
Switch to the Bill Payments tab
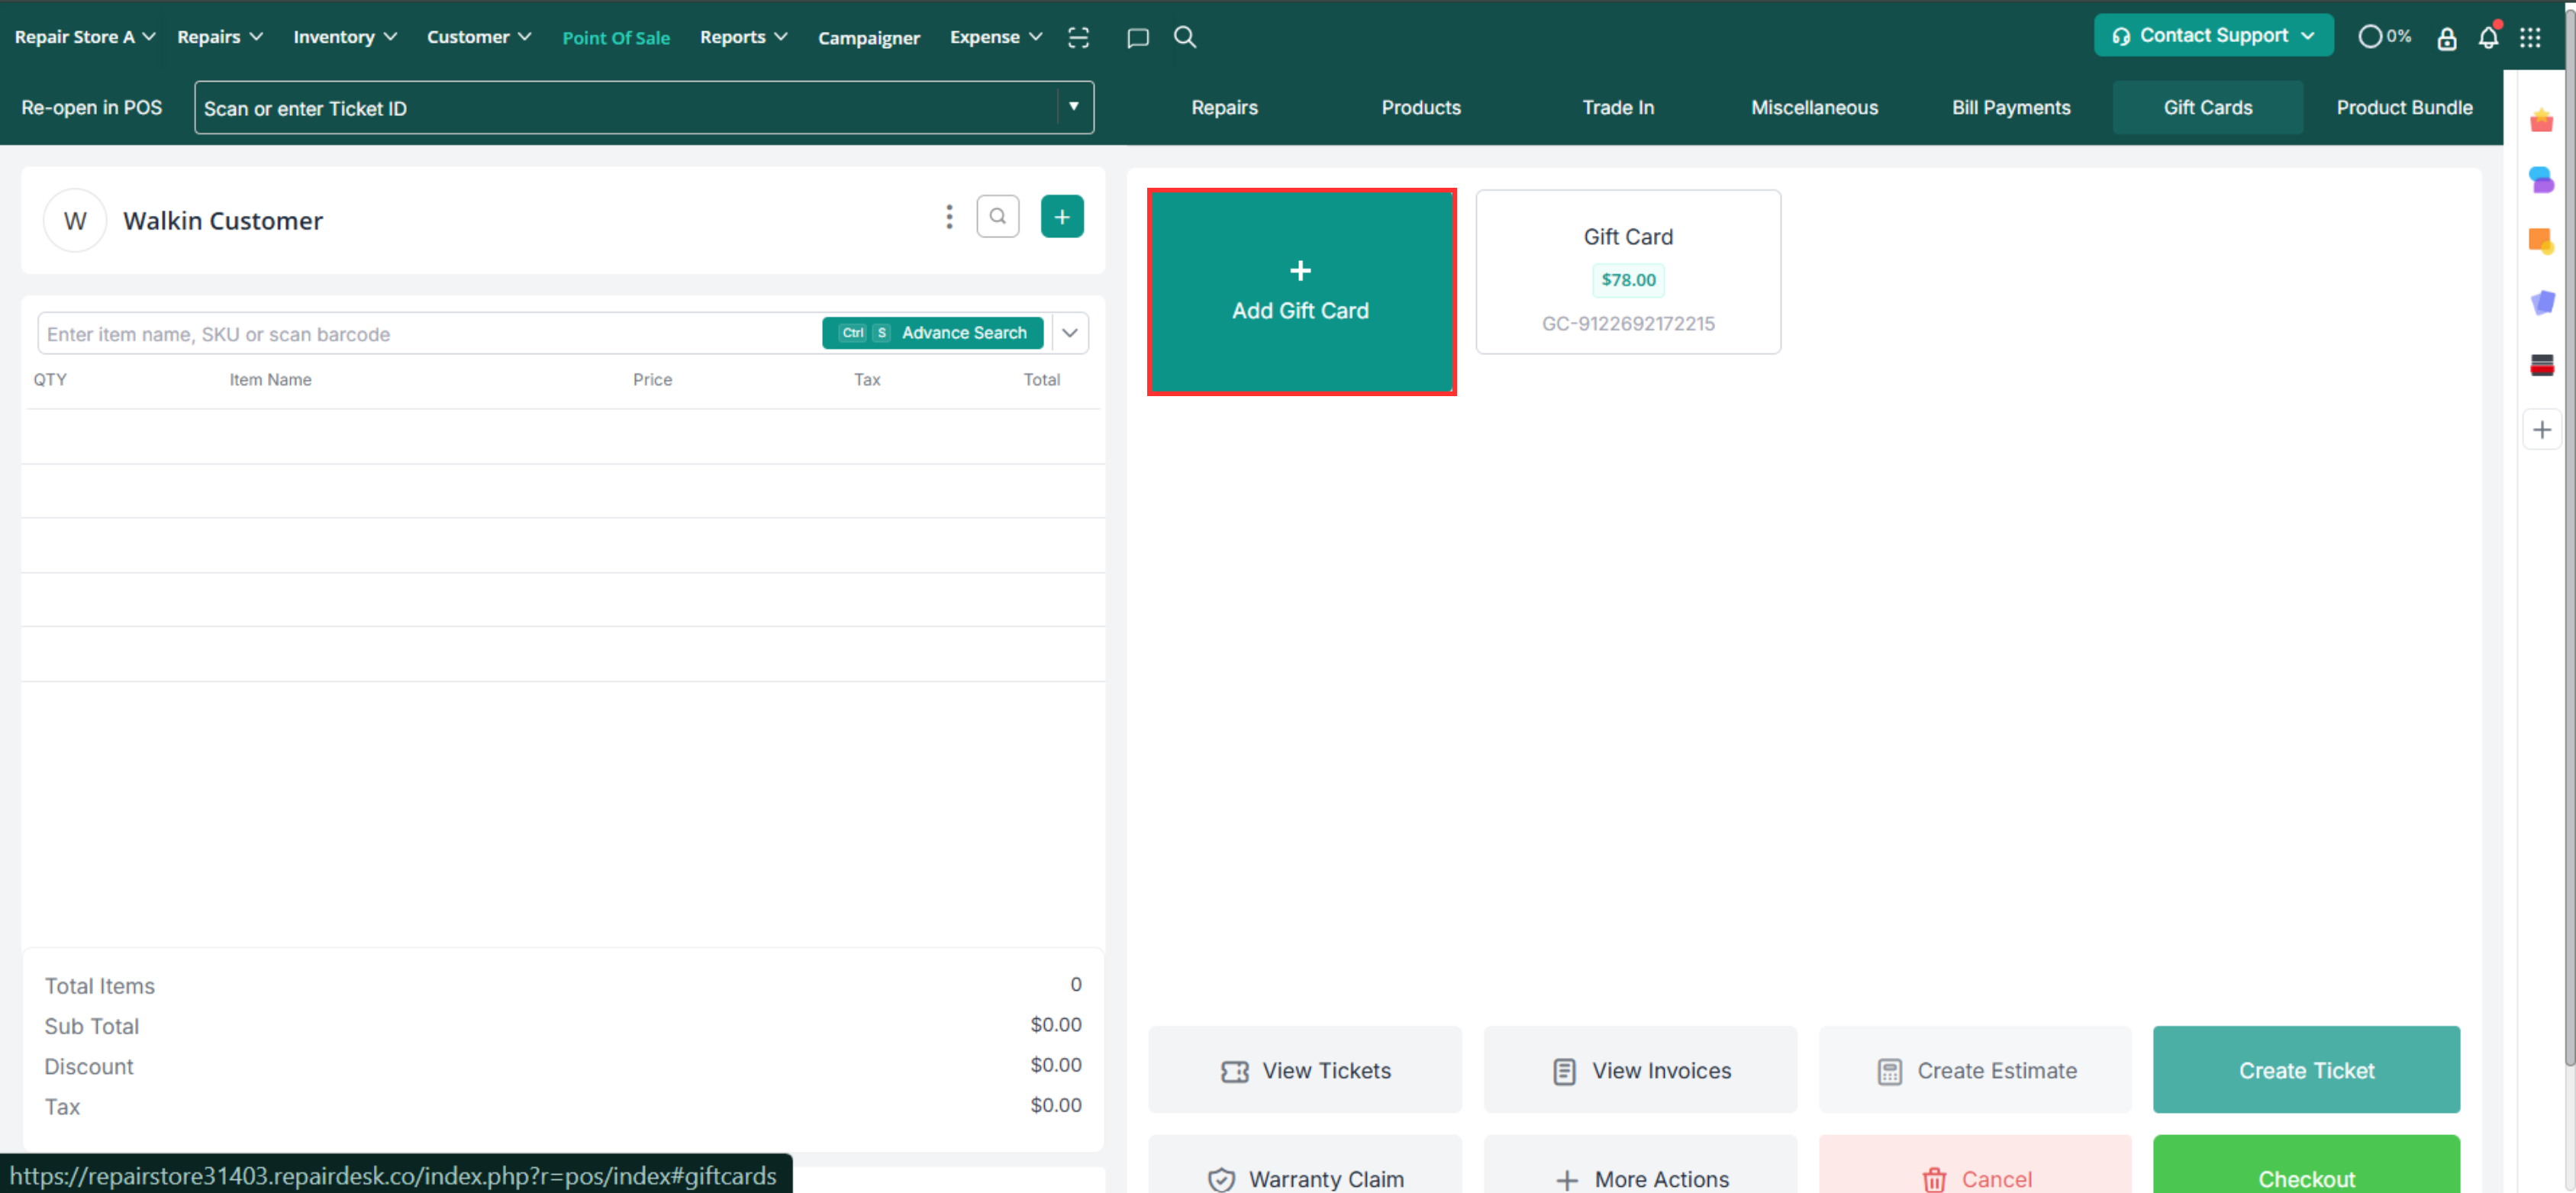click(x=2011, y=107)
